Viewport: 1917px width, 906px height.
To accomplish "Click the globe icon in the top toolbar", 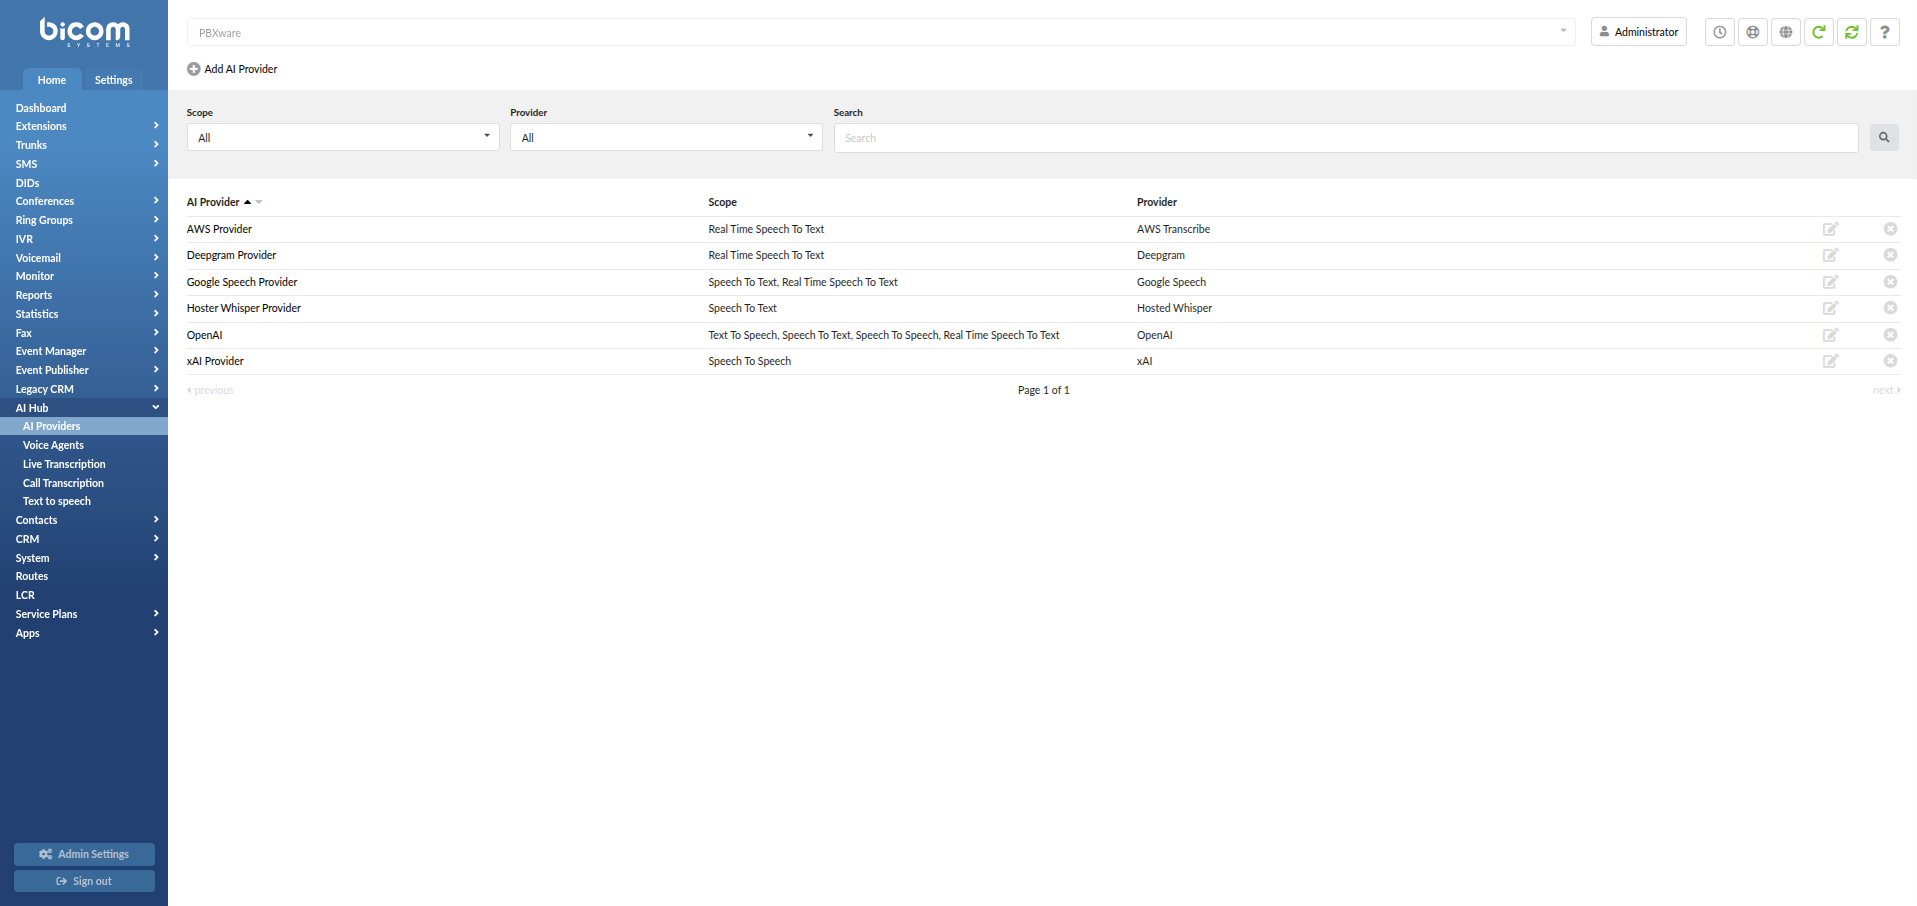I will click(1785, 32).
